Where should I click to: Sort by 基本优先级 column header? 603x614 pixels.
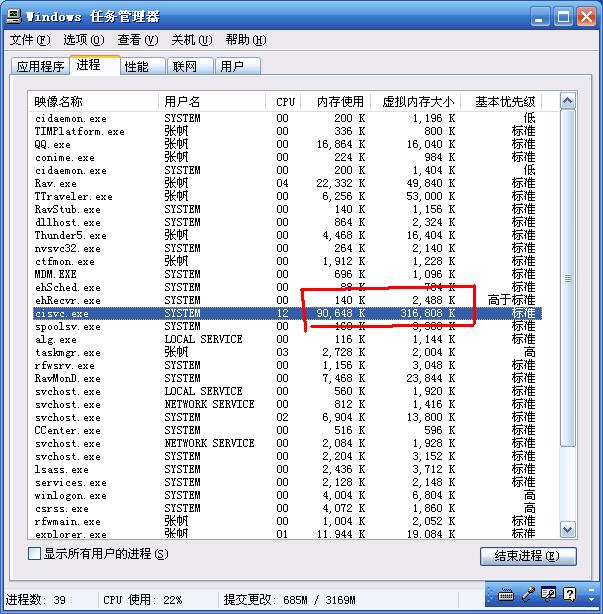pyautogui.click(x=501, y=102)
